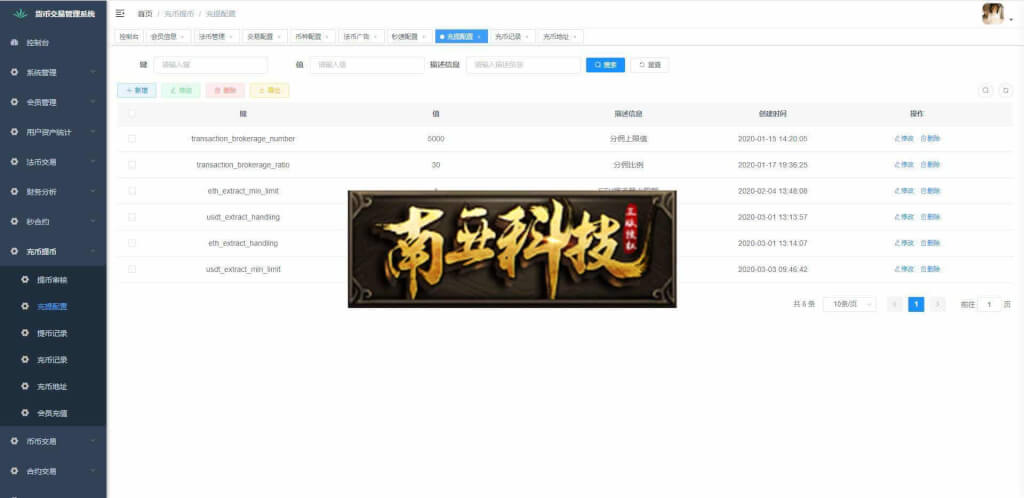Screen dimensions: 1024x498
Task: Check the eth_extract_min_limit row checkbox
Action: pos(132,191)
